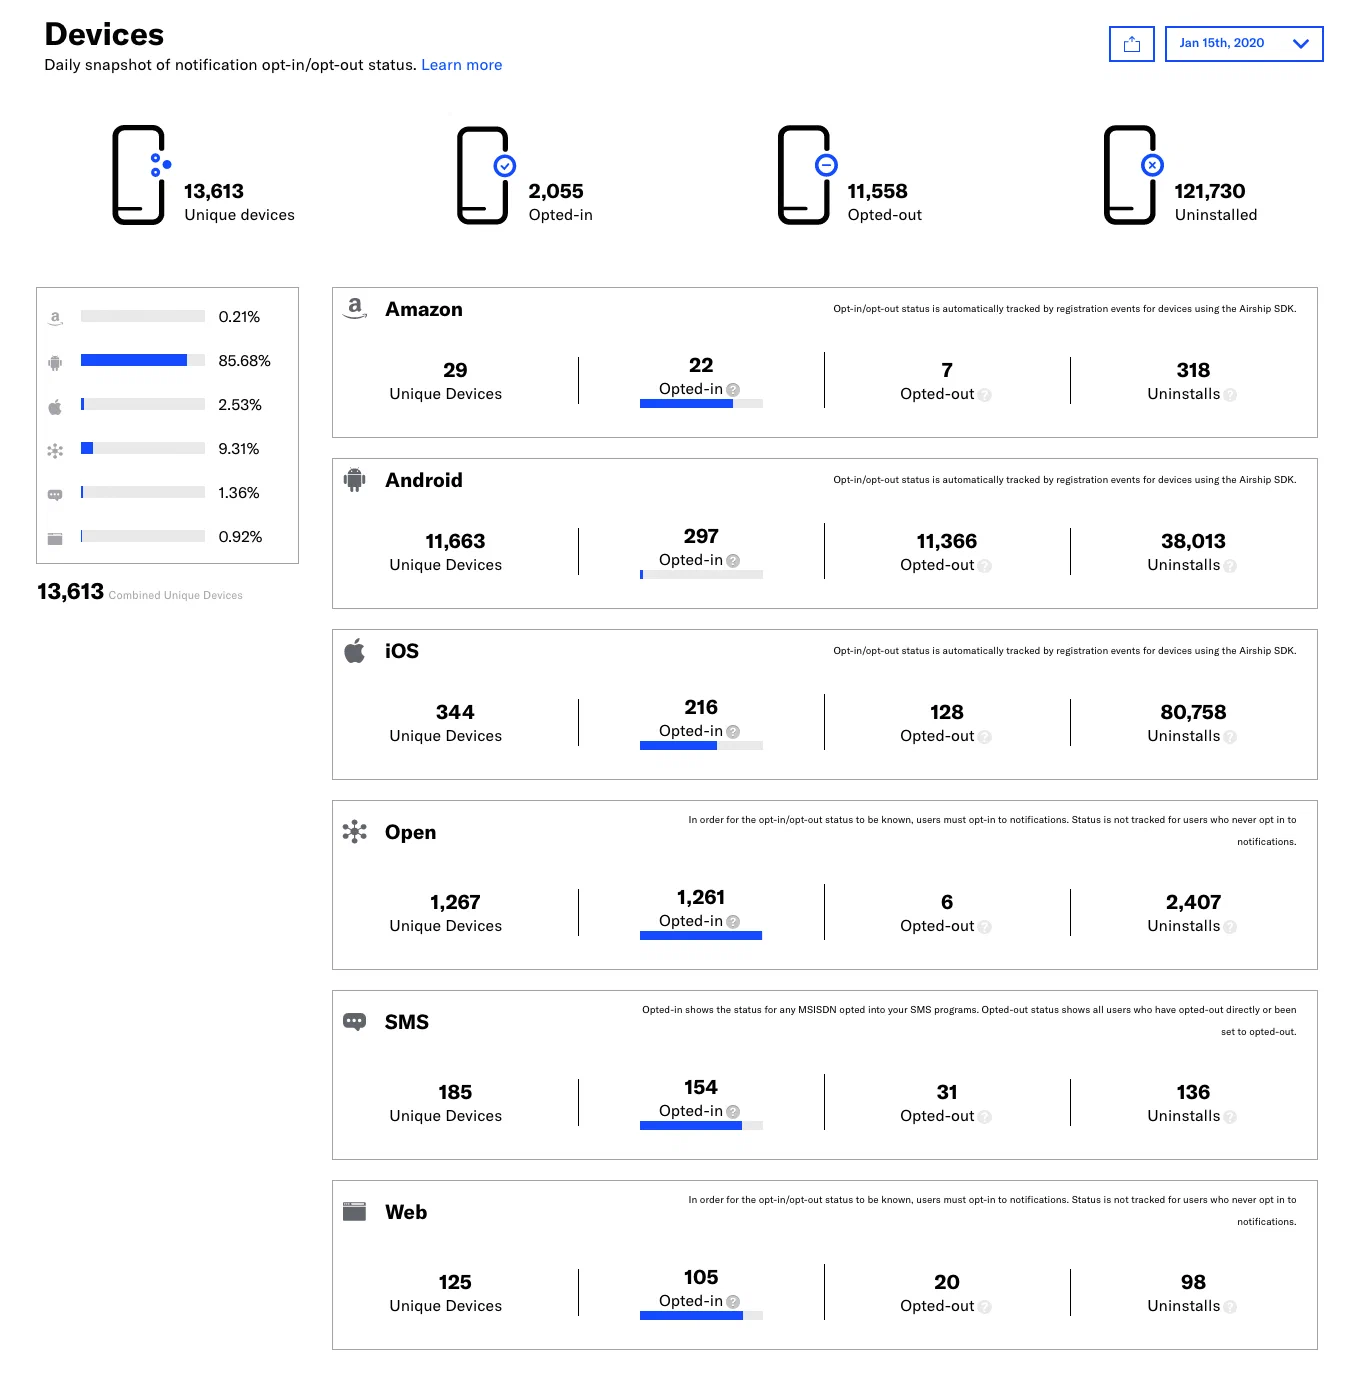Click the iOS help icon beside Uninstalls
Image resolution: width=1354 pixels, height=1375 pixels.
coord(1230,737)
